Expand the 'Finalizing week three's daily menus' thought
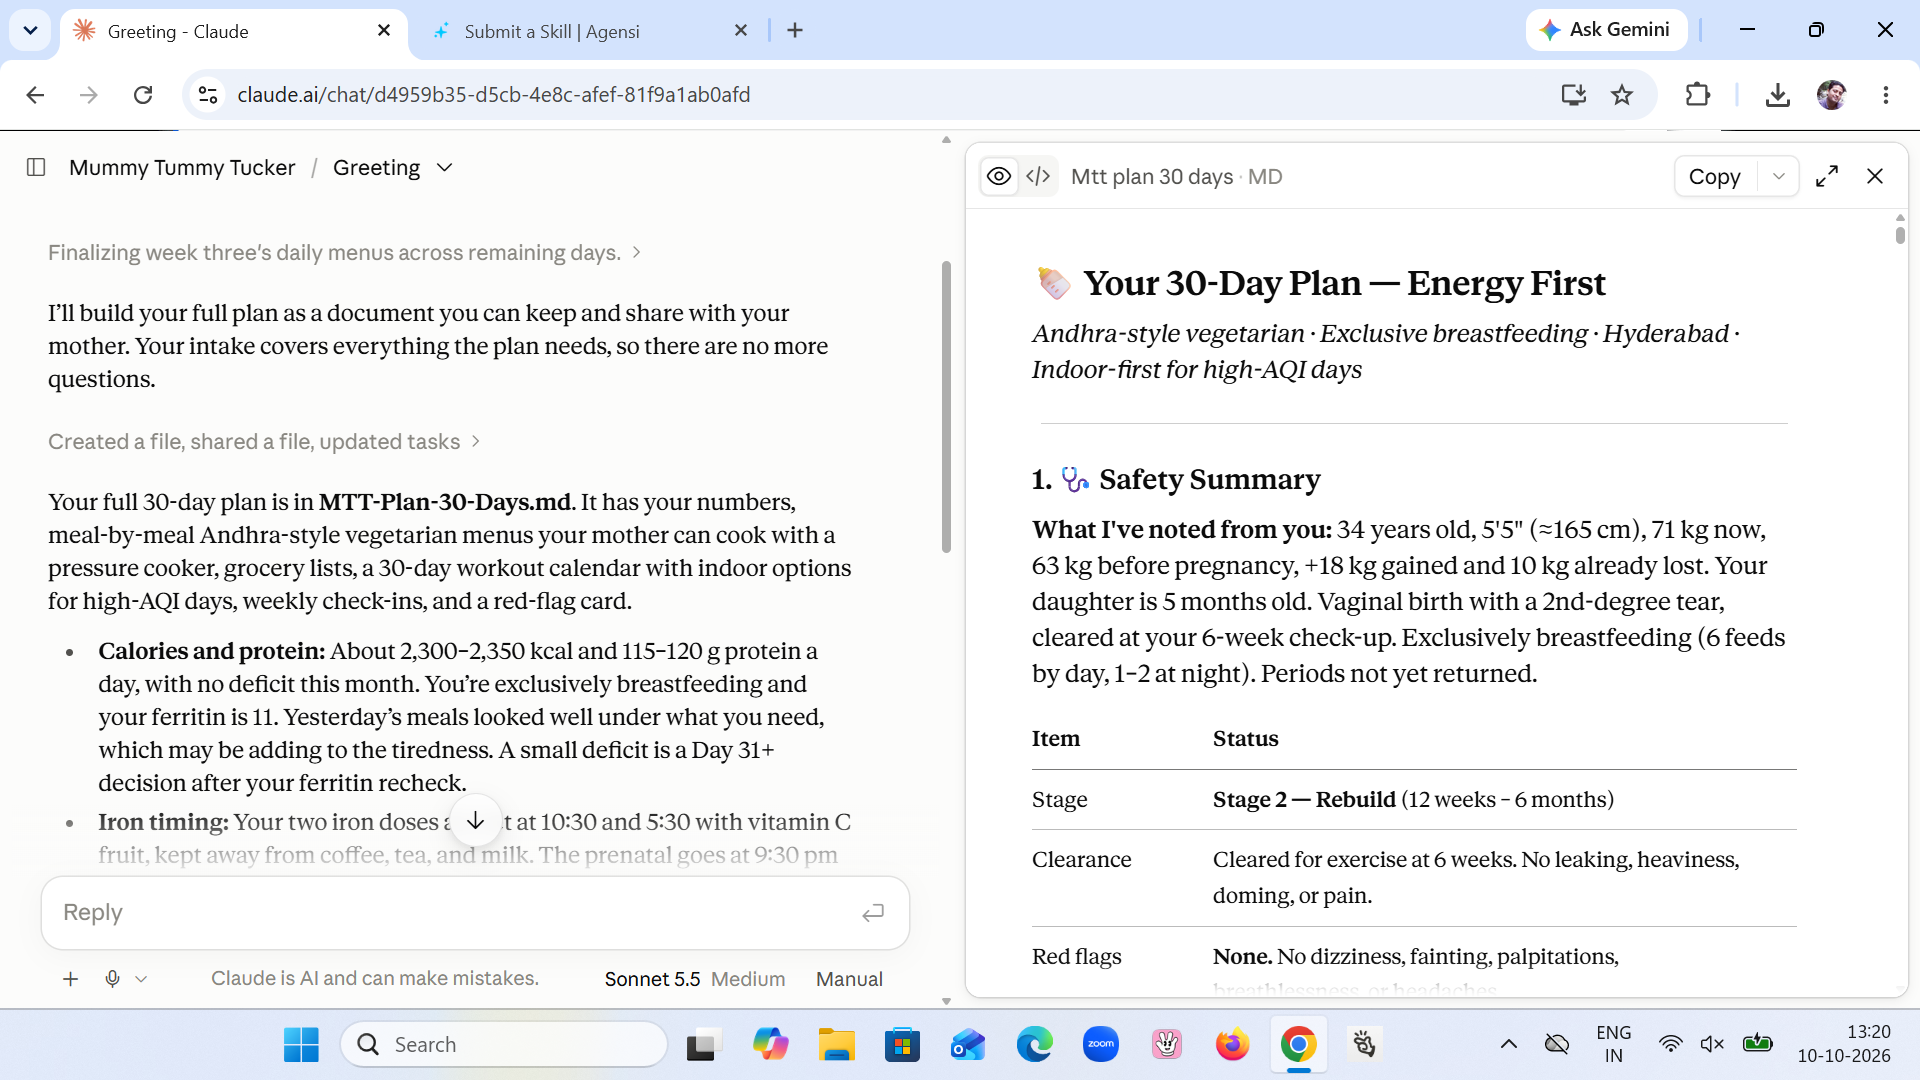 click(x=344, y=253)
